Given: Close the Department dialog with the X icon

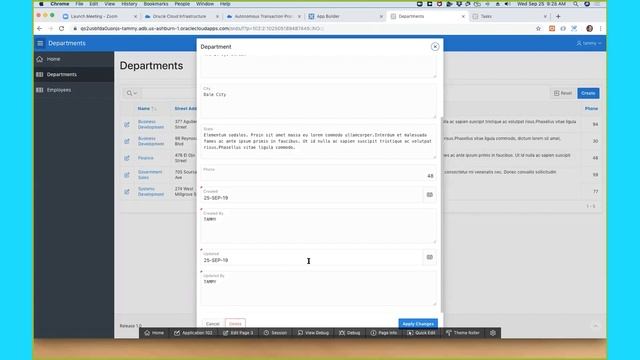Looking at the screenshot, I should click(435, 47).
